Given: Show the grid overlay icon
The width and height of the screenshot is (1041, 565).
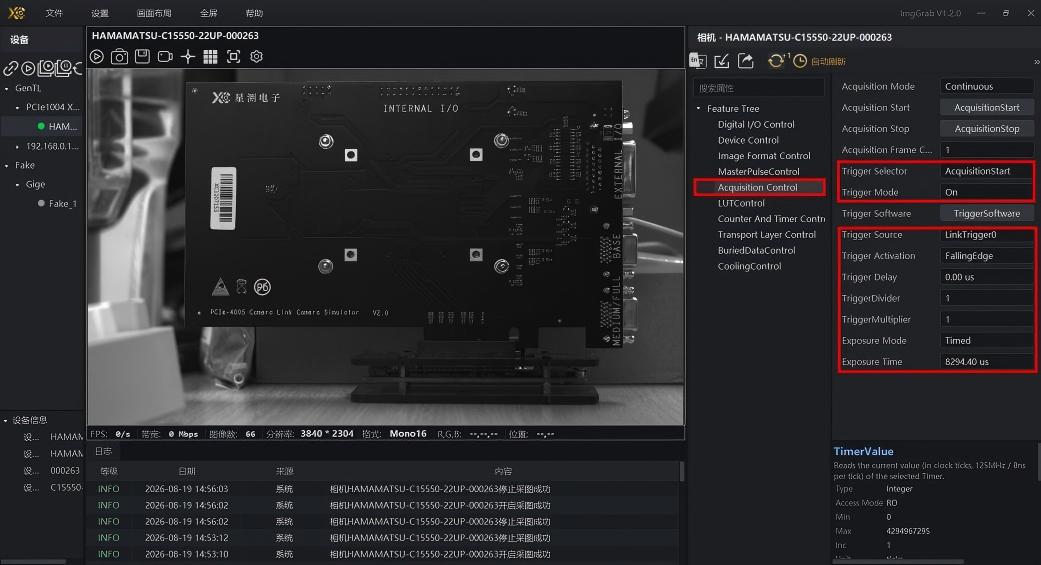Looking at the screenshot, I should (x=210, y=57).
